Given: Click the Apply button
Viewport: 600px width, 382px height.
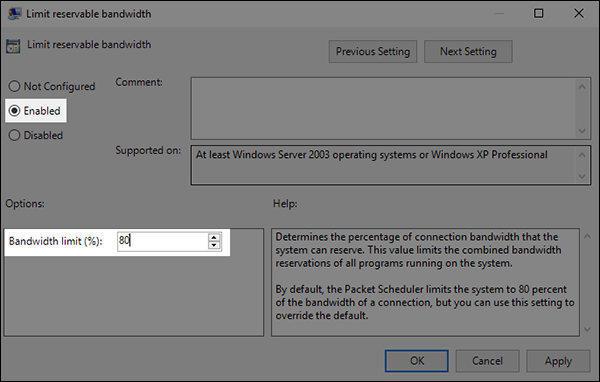Looking at the screenshot, I should 558,361.
